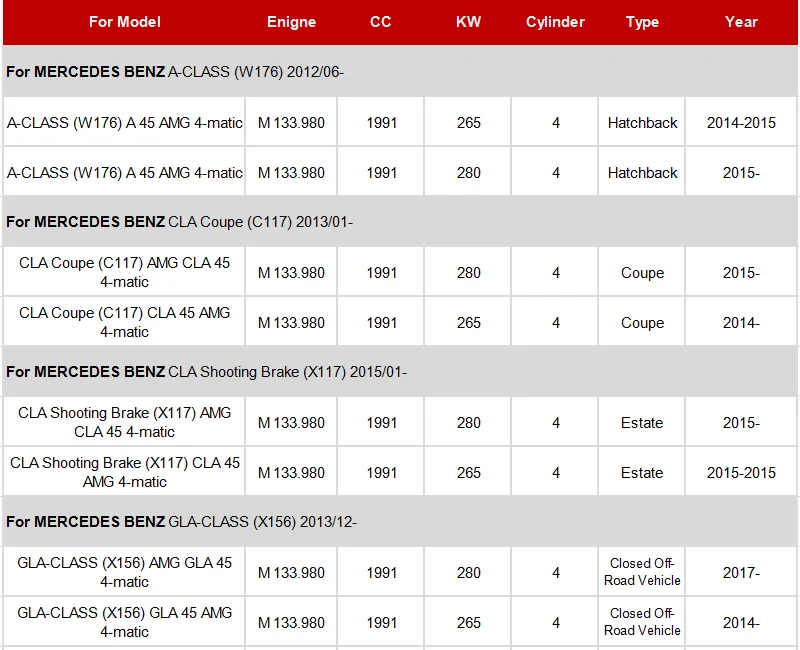Image resolution: width=800 pixels, height=650 pixels.
Task: Click KW '280' in the CLA Coupe row
Action: (x=468, y=272)
